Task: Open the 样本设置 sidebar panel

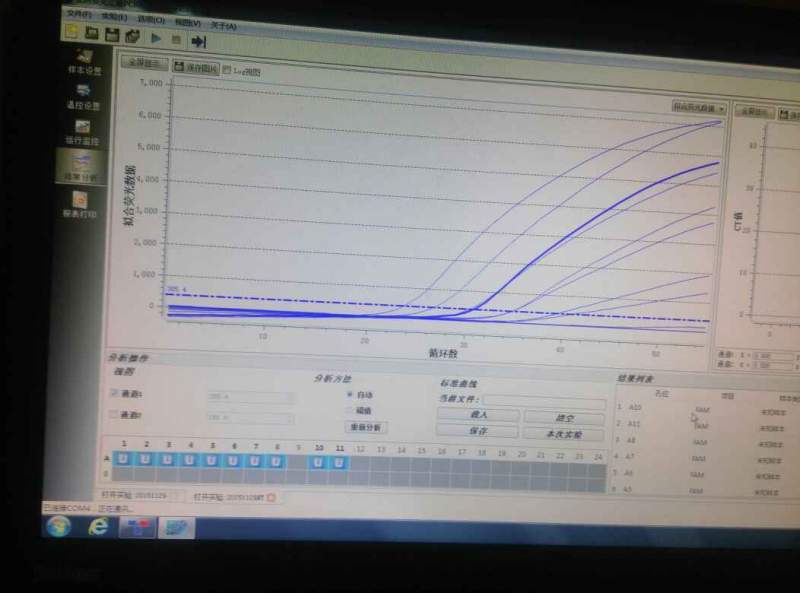Action: click(x=84, y=62)
